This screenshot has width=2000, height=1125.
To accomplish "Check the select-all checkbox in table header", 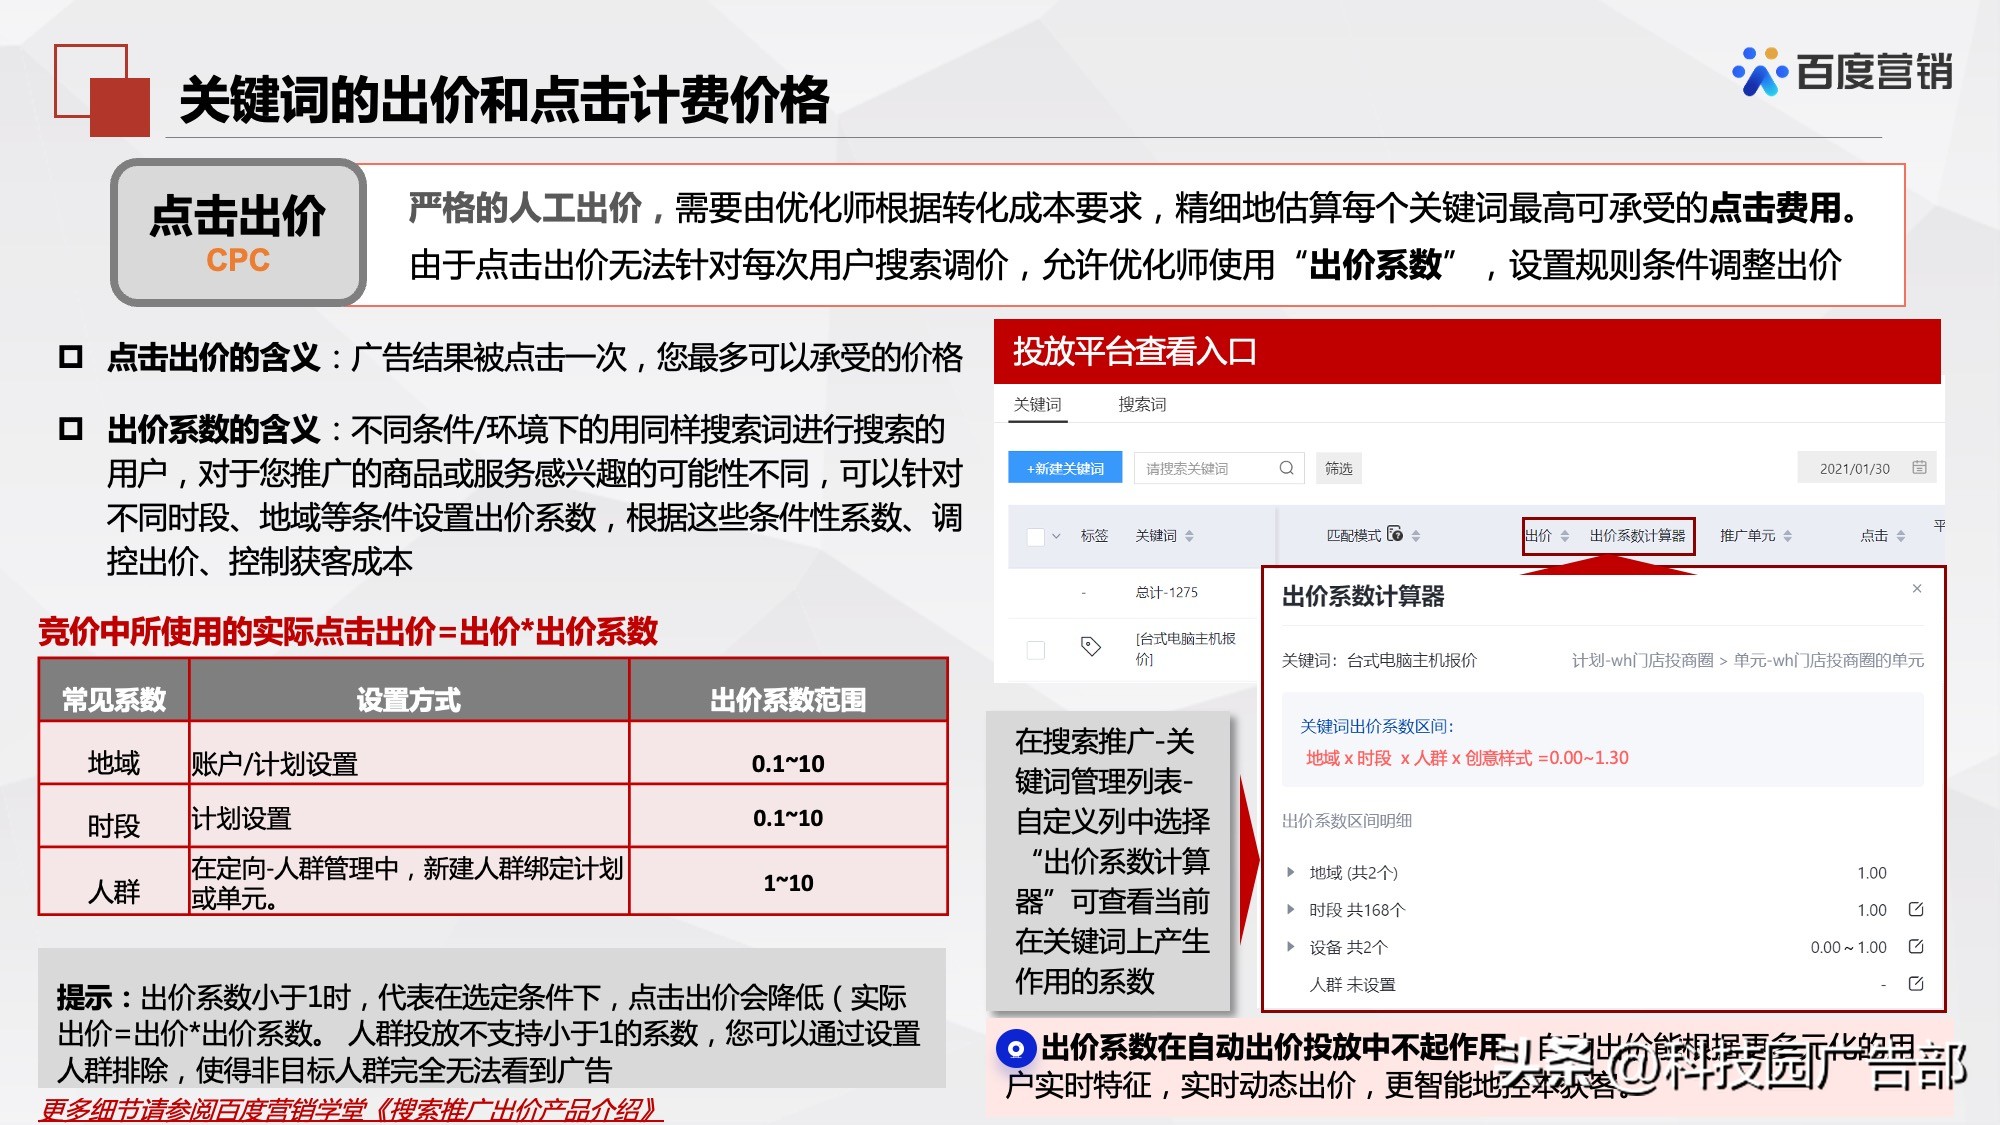I will (x=1036, y=536).
